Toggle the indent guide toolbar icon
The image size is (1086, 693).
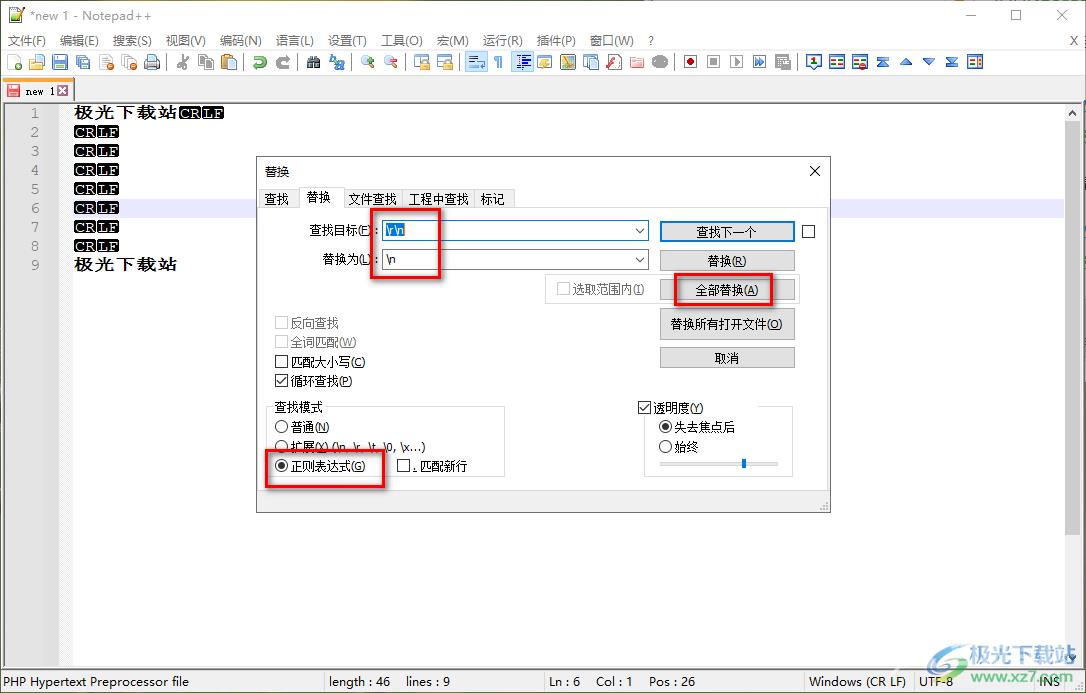click(522, 62)
